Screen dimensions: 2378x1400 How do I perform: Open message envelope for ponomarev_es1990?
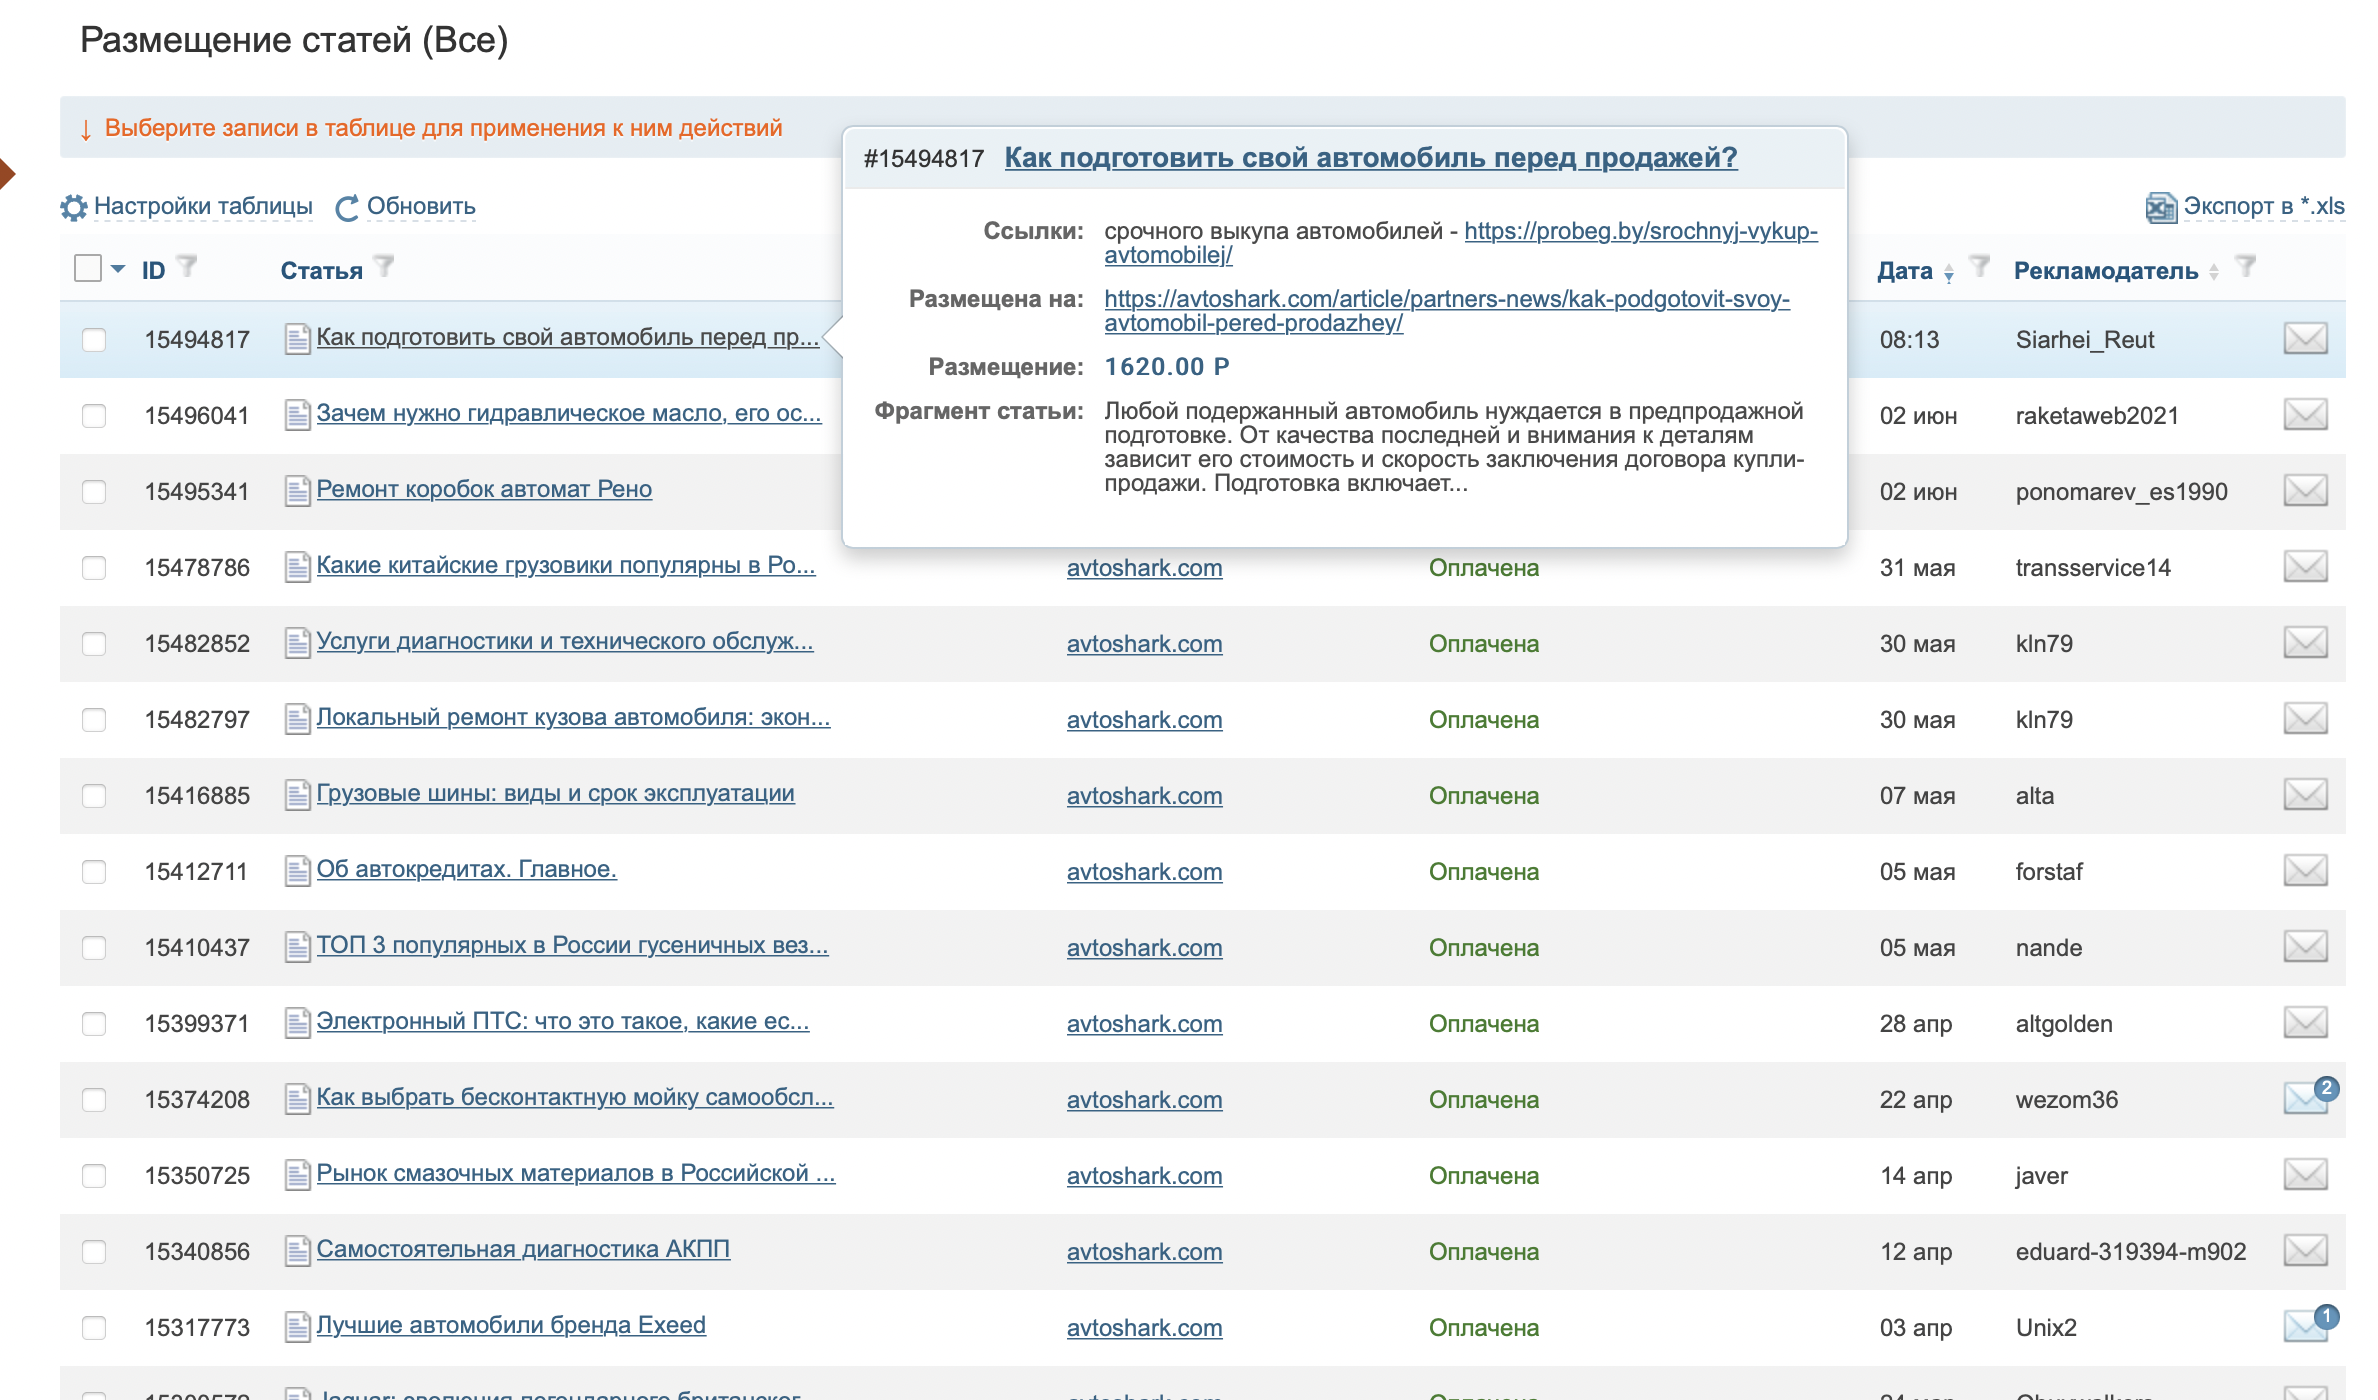pyautogui.click(x=2306, y=490)
